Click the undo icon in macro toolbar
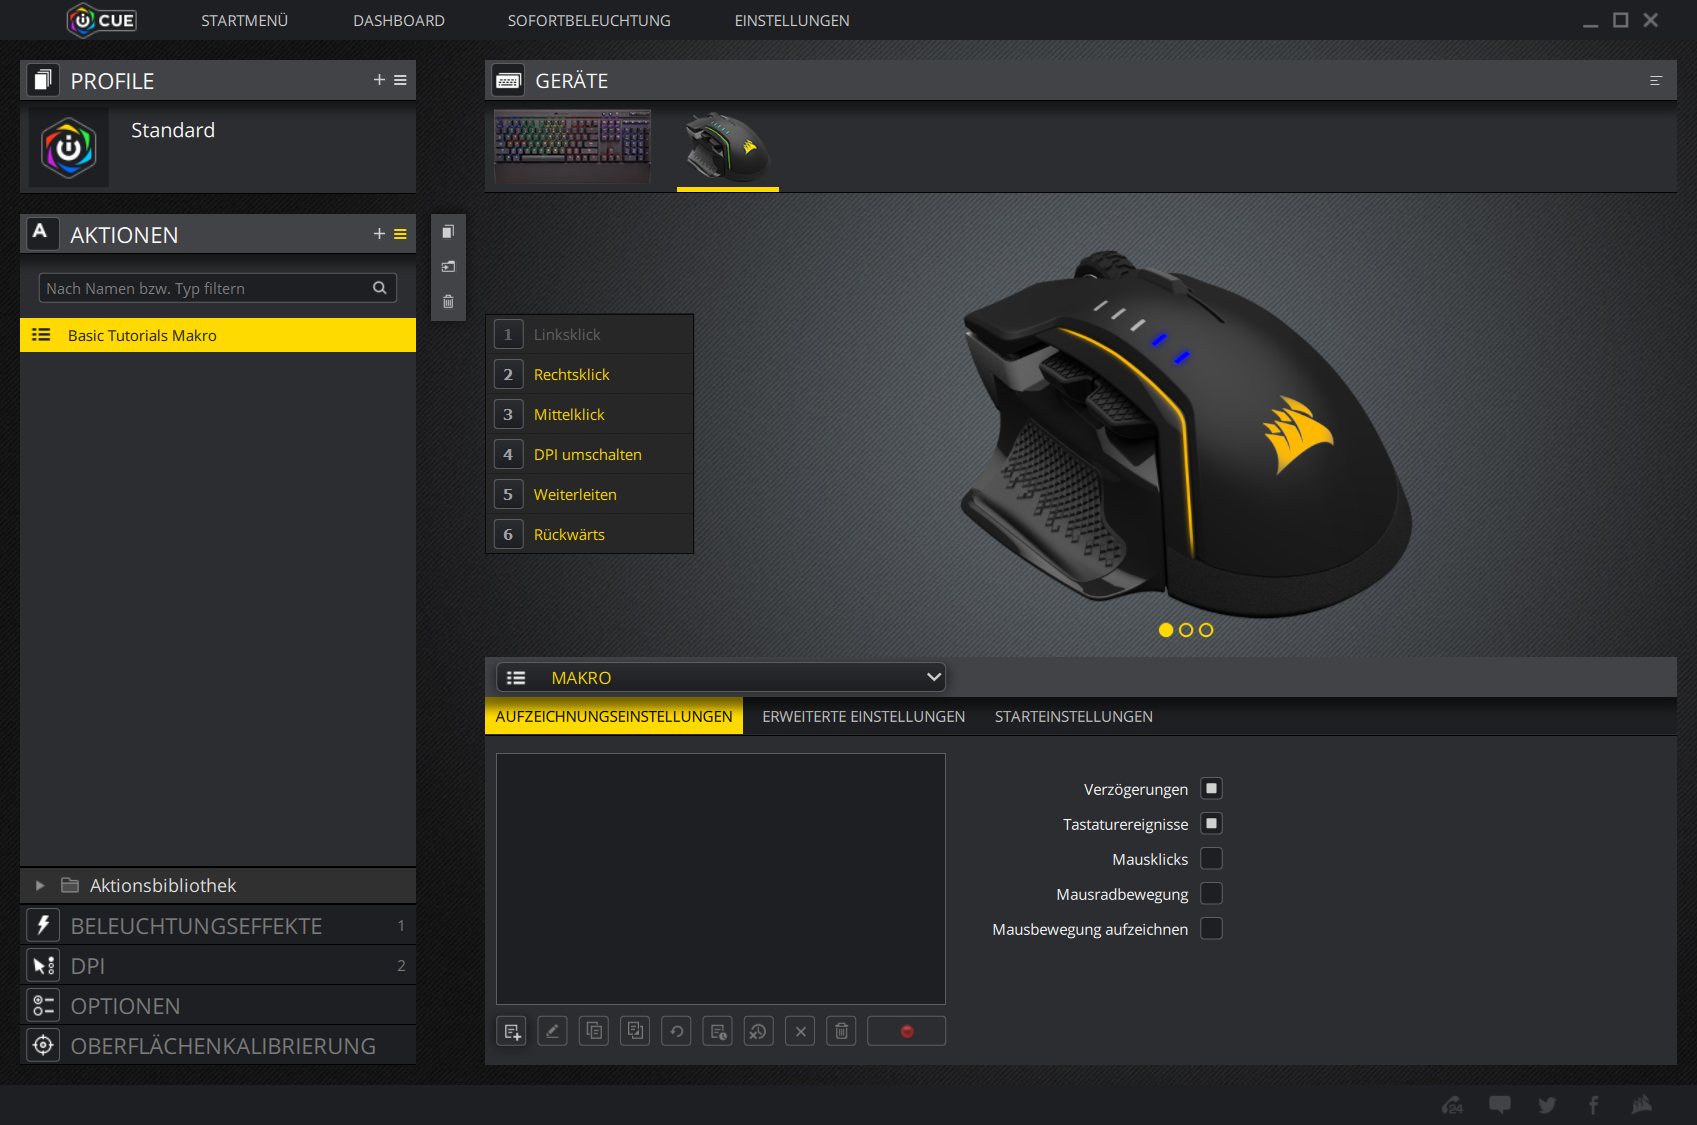1697x1125 pixels. [x=677, y=1031]
